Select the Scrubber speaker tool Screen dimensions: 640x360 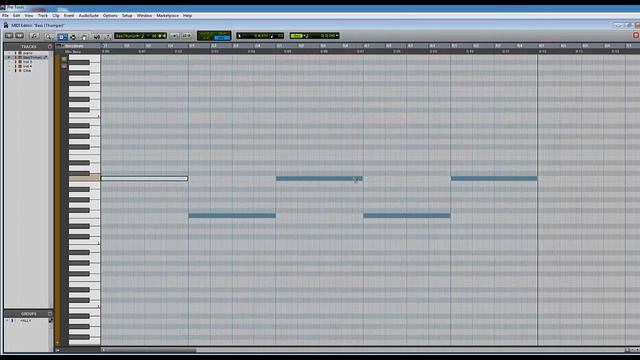97,37
